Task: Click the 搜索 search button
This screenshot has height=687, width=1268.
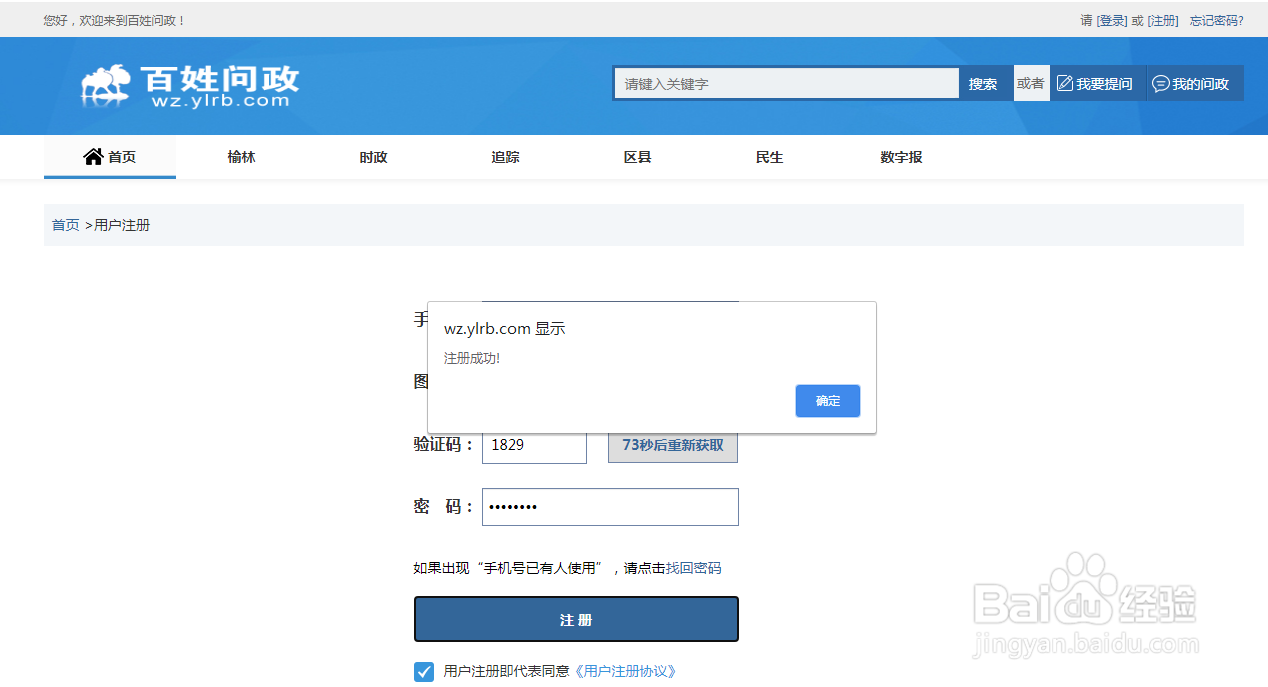Action: pyautogui.click(x=984, y=83)
